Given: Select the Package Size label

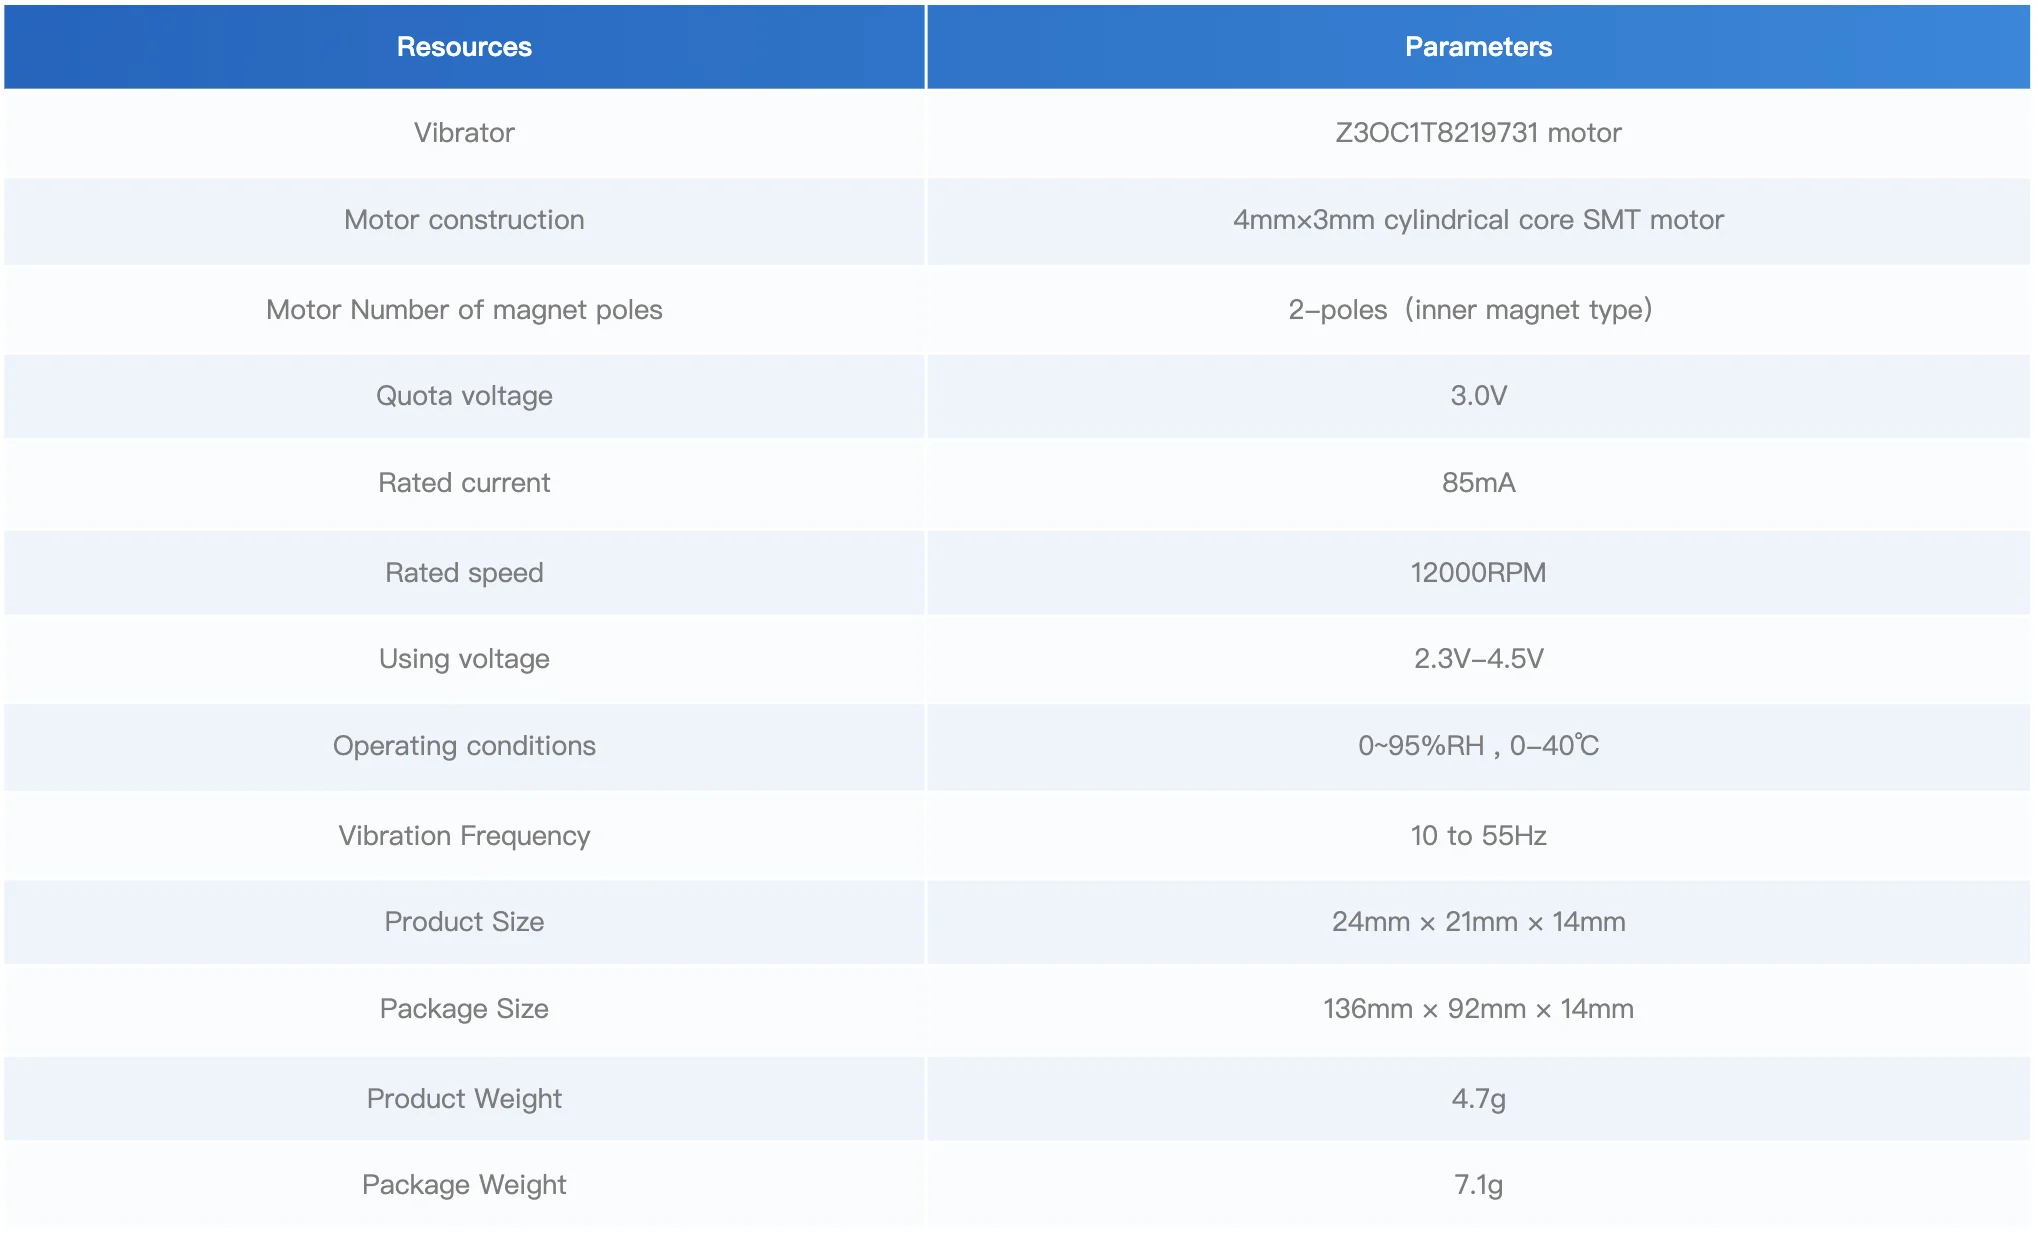Looking at the screenshot, I should [x=464, y=1009].
